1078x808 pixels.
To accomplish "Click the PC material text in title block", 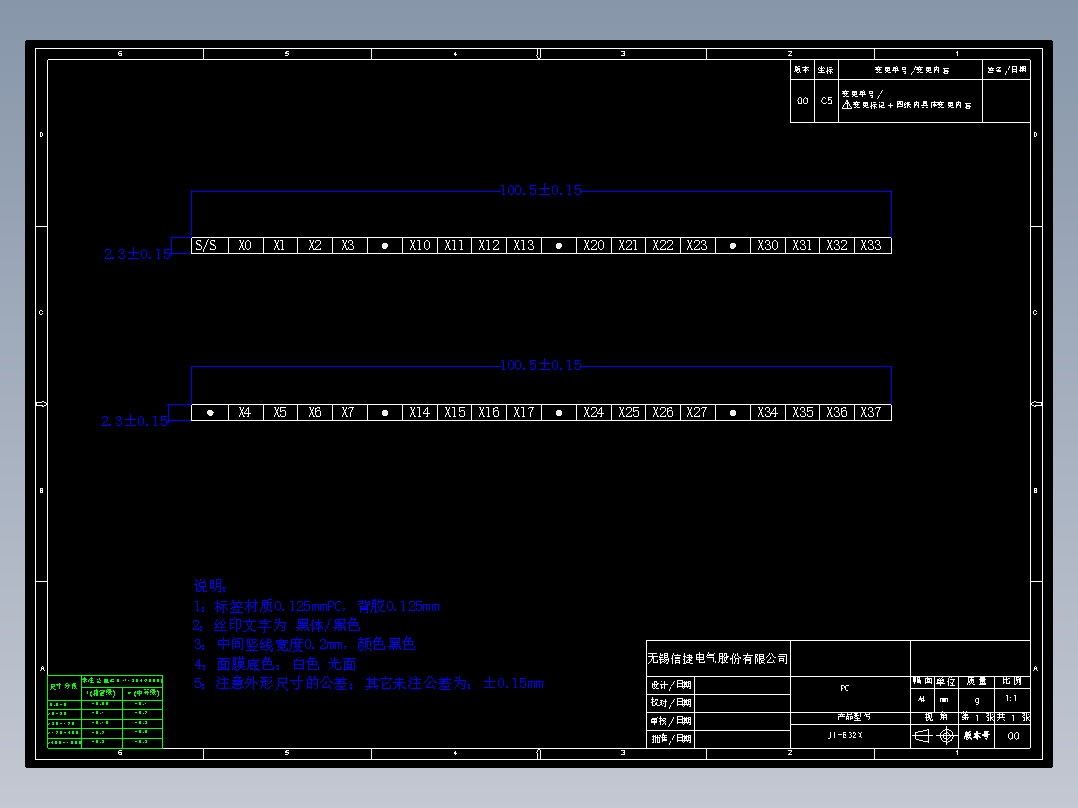I will pyautogui.click(x=845, y=688).
